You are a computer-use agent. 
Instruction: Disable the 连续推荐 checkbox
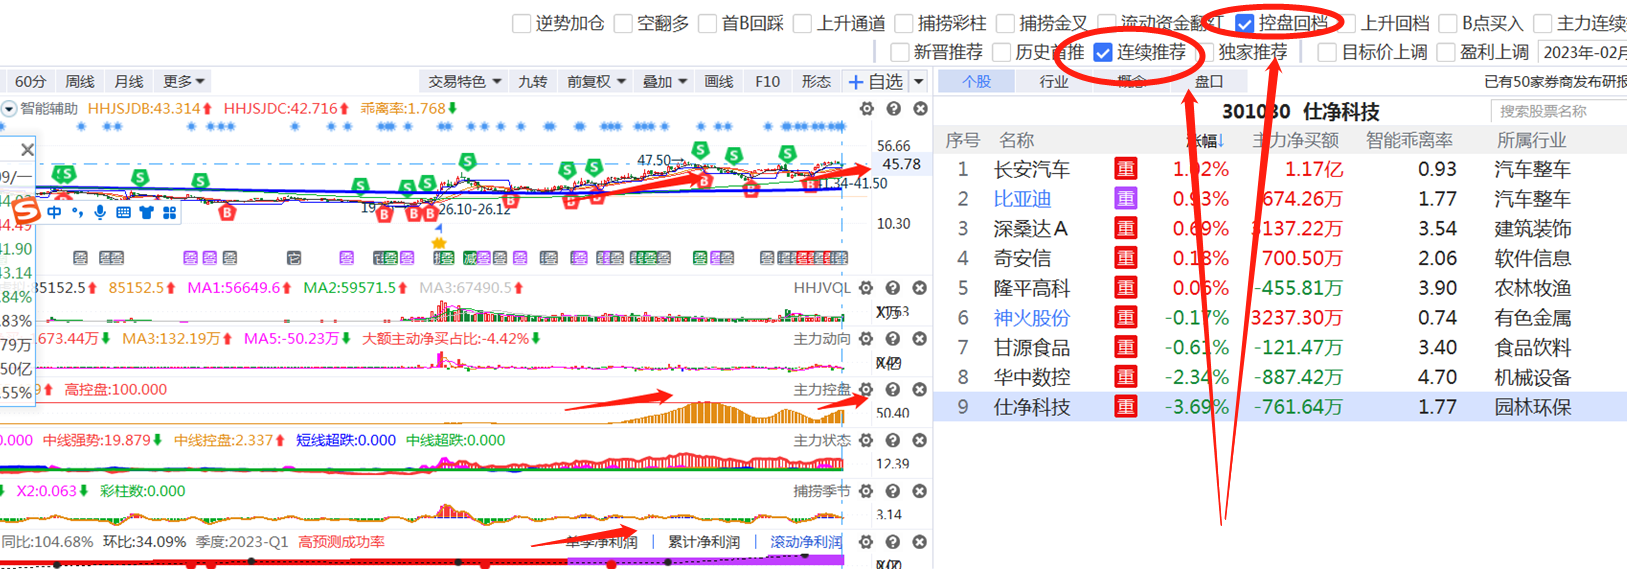1103,53
